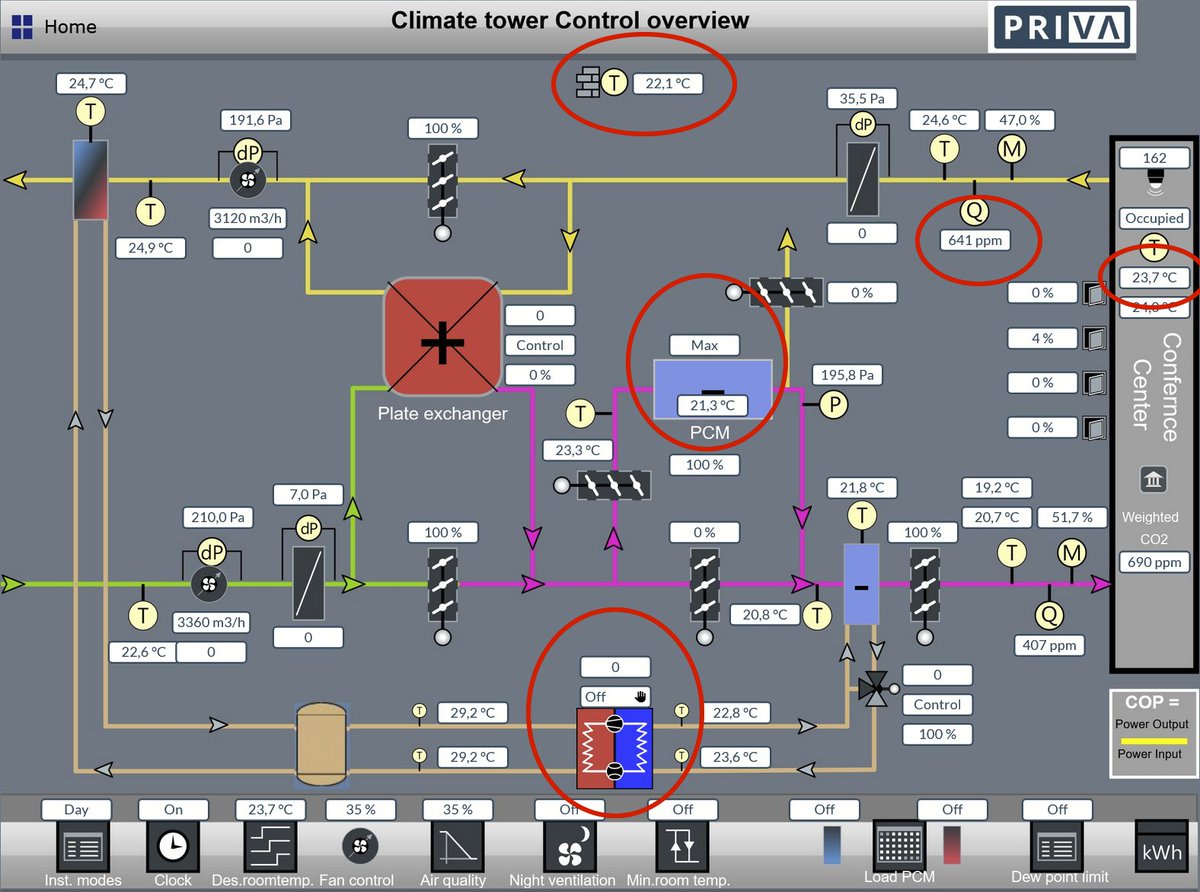
Task: Toggle the heat pump Off manual state
Action: coord(615,696)
